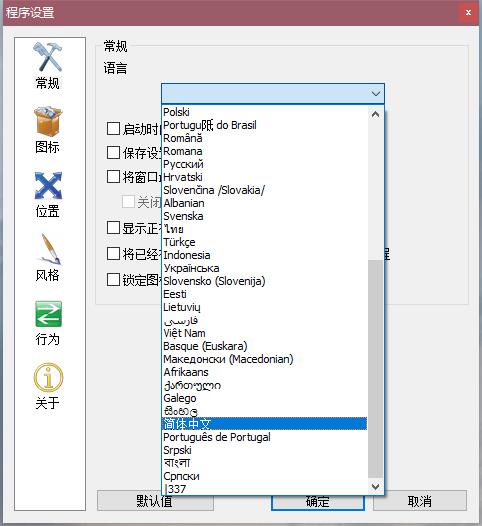Choose the 'do Brasil' Portuguese language

[x=265, y=125]
